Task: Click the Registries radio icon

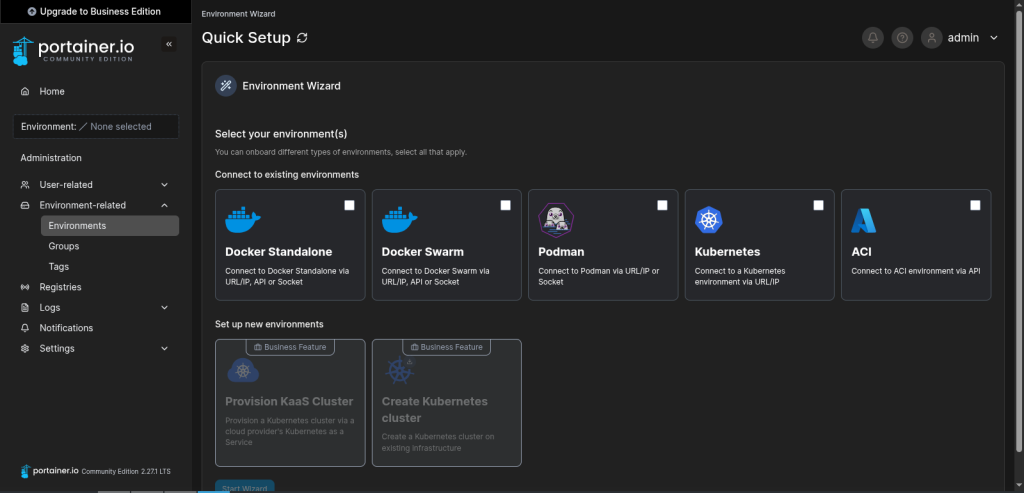Action: click(25, 287)
